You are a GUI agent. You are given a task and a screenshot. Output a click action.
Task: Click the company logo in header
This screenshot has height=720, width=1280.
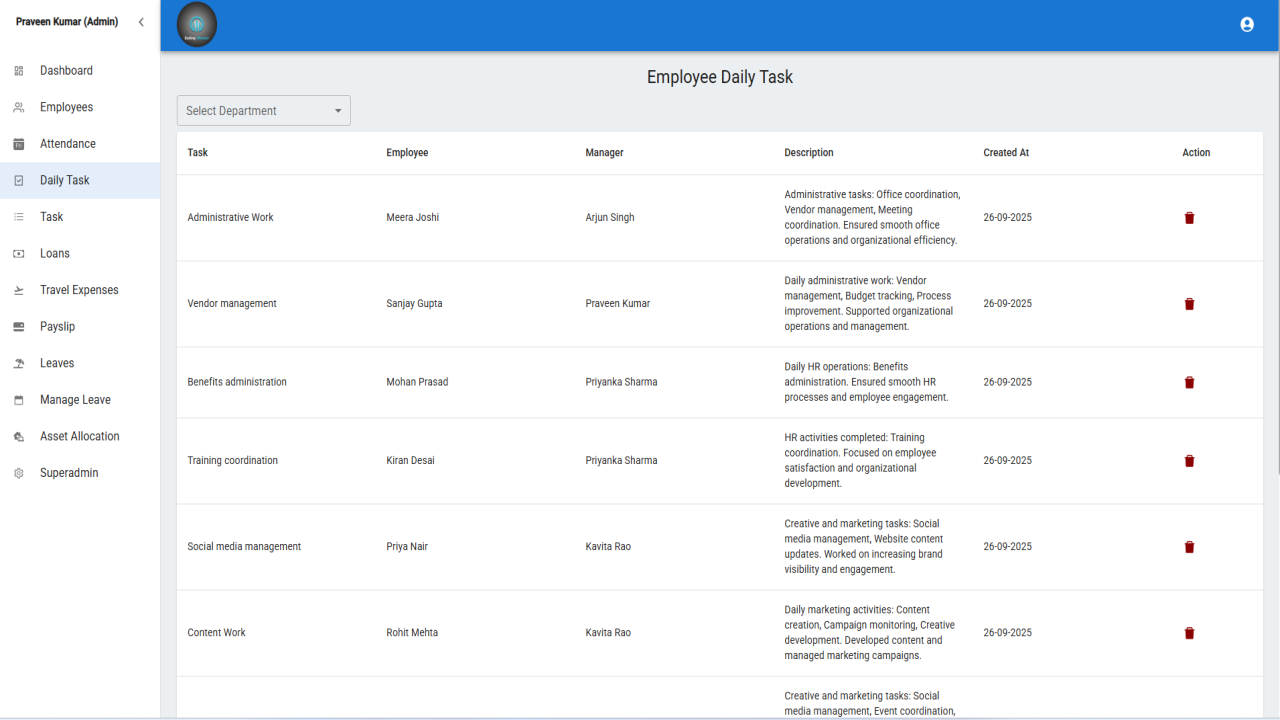tap(197, 25)
